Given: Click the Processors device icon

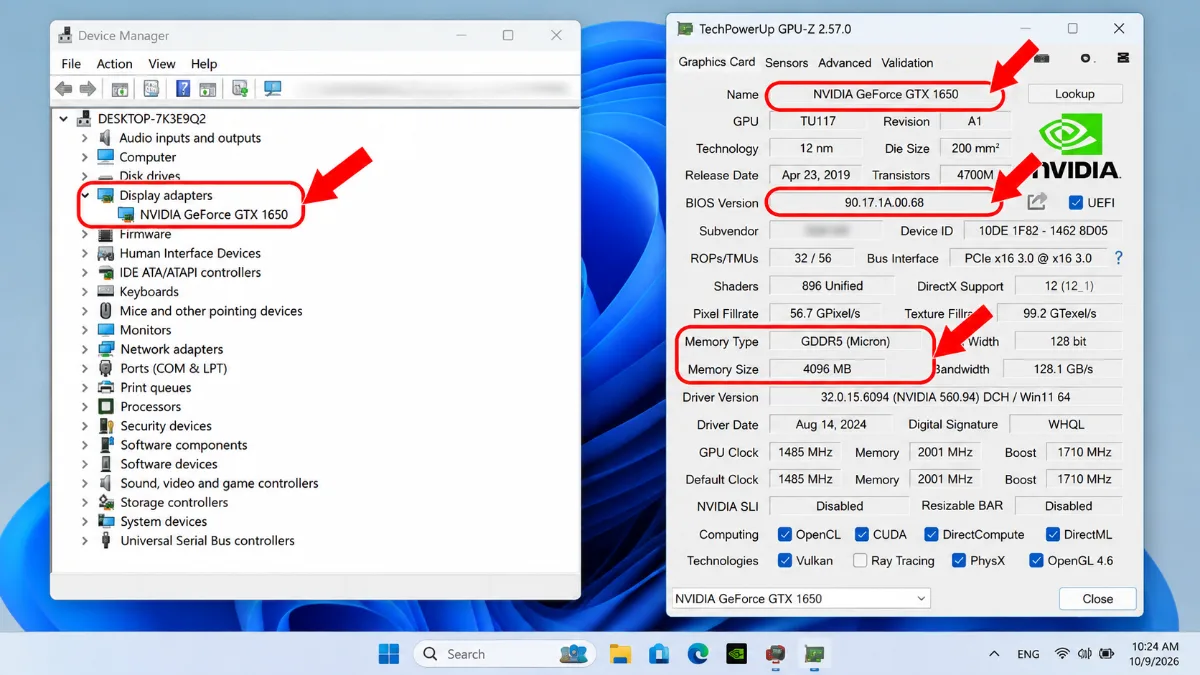Looking at the screenshot, I should (106, 407).
